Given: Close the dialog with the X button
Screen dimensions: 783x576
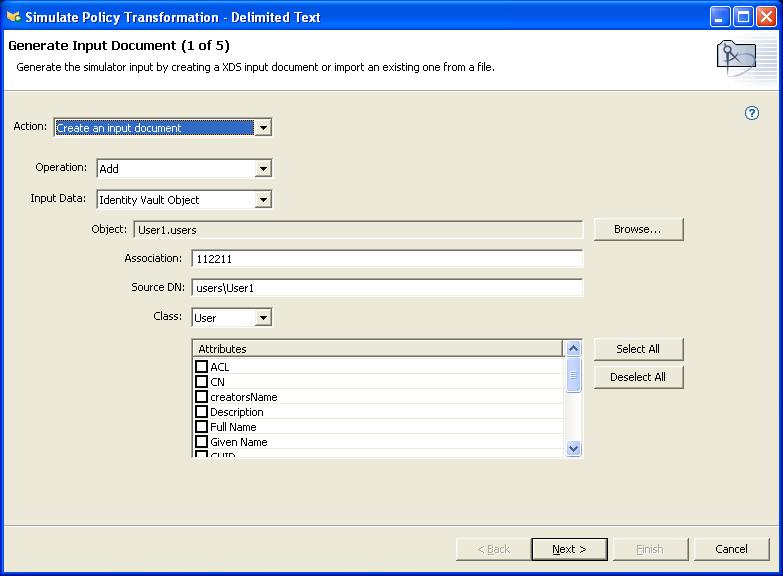Looking at the screenshot, I should tap(767, 16).
